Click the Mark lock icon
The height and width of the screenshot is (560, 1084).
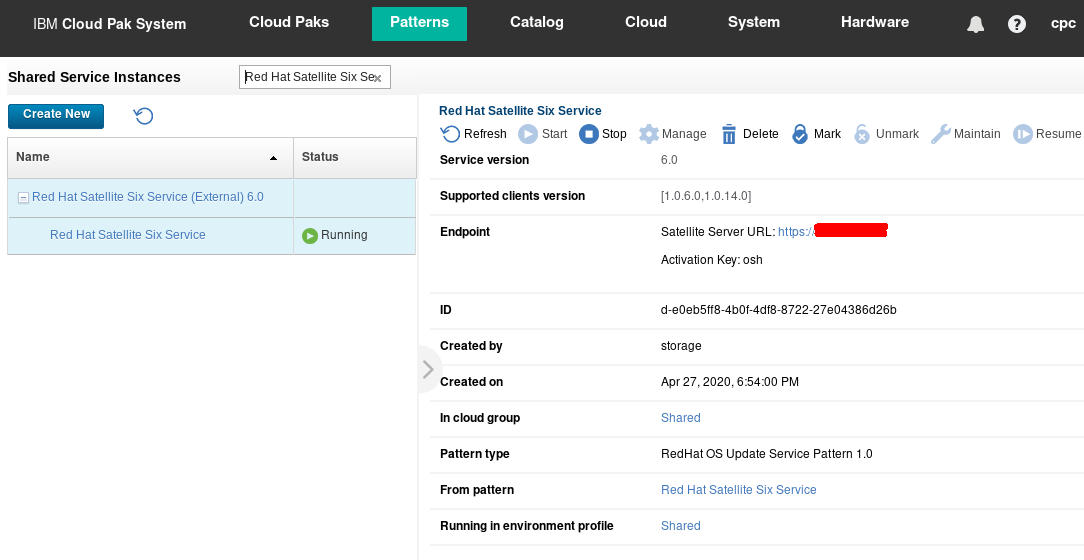(800, 134)
